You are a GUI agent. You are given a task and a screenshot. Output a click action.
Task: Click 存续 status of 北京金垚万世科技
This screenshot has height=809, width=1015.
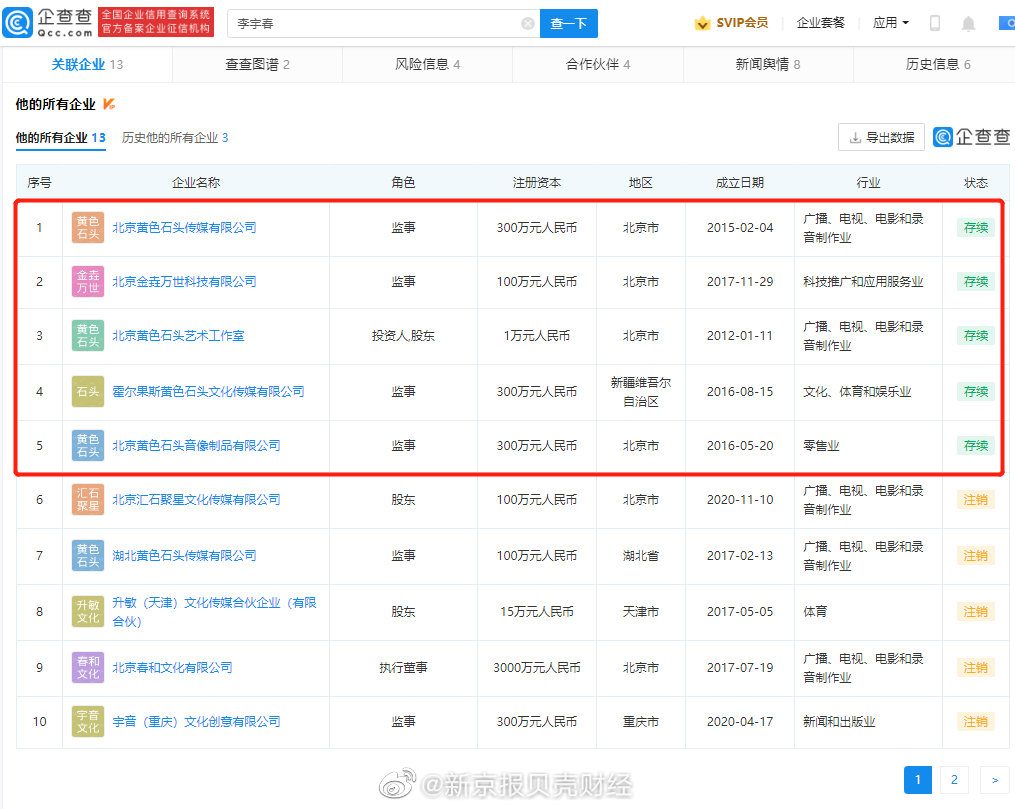click(976, 282)
